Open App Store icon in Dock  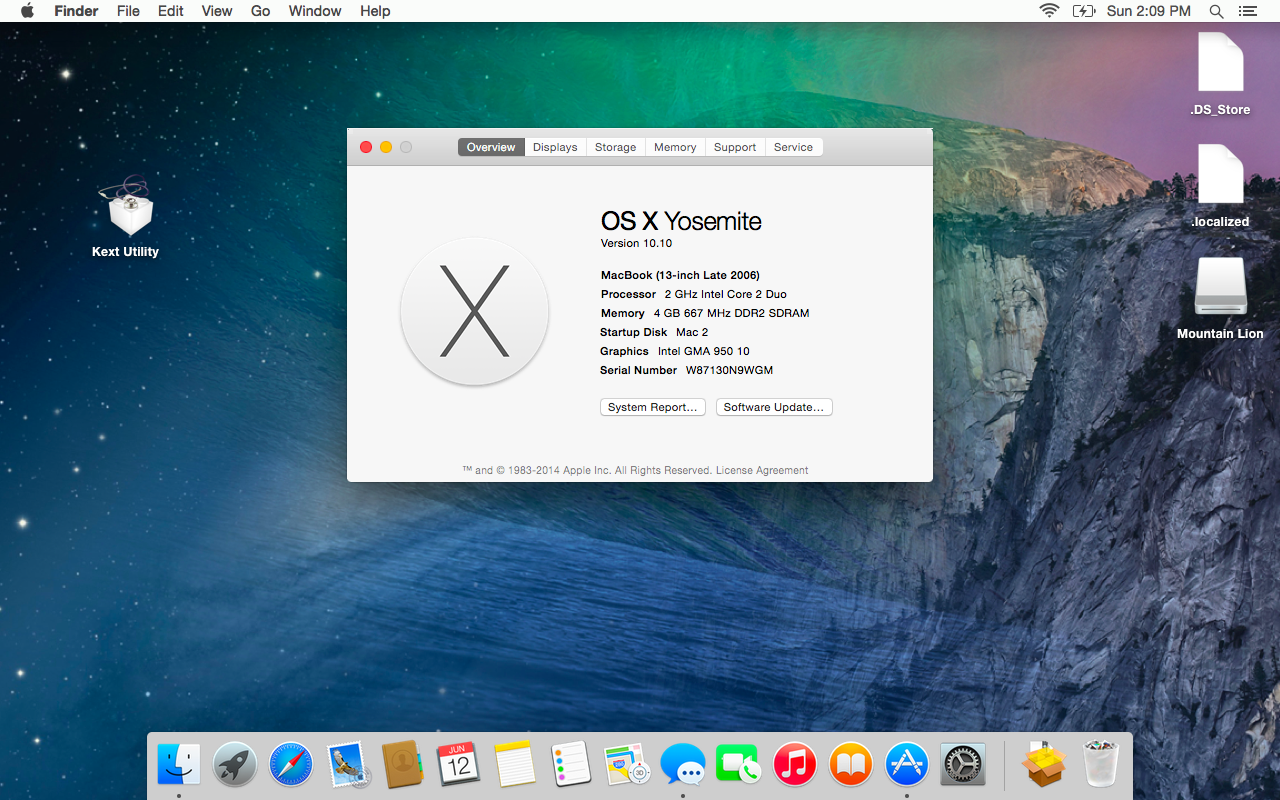[907, 765]
